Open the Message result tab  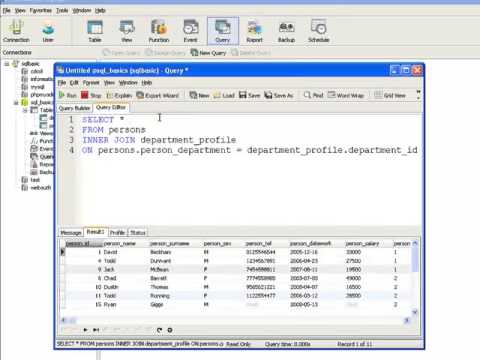[71, 233]
